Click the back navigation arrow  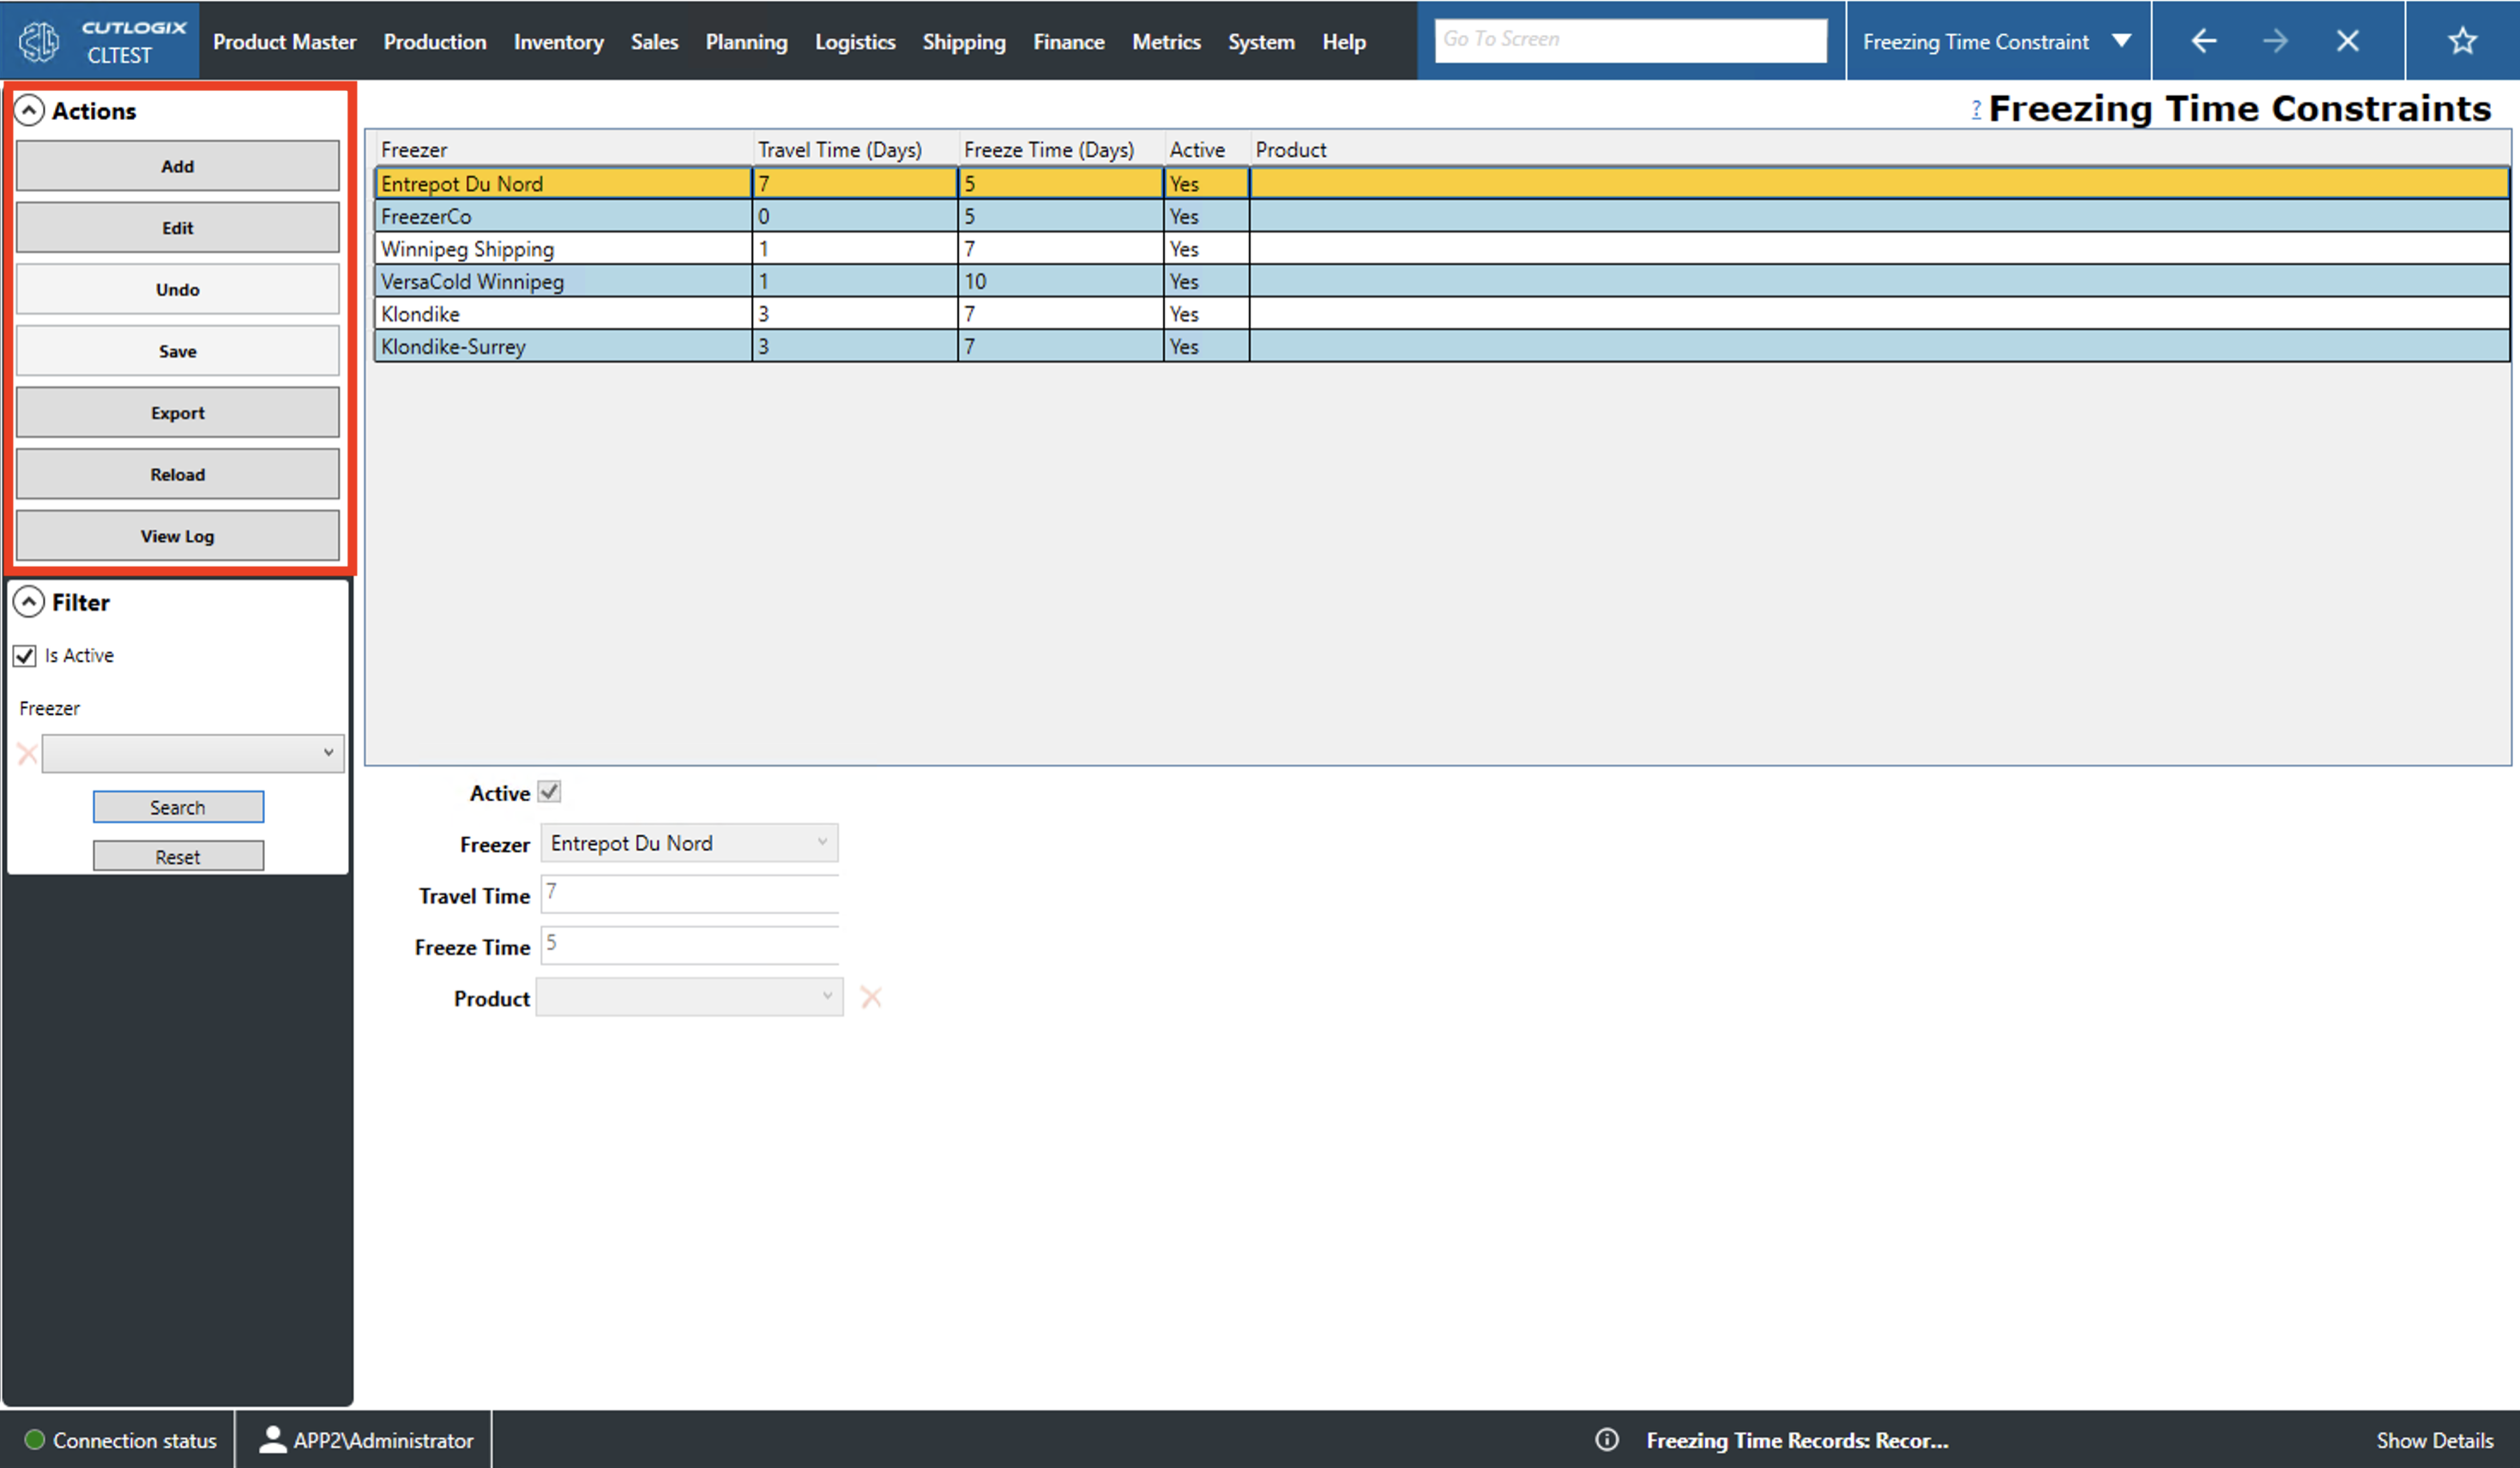point(2205,40)
